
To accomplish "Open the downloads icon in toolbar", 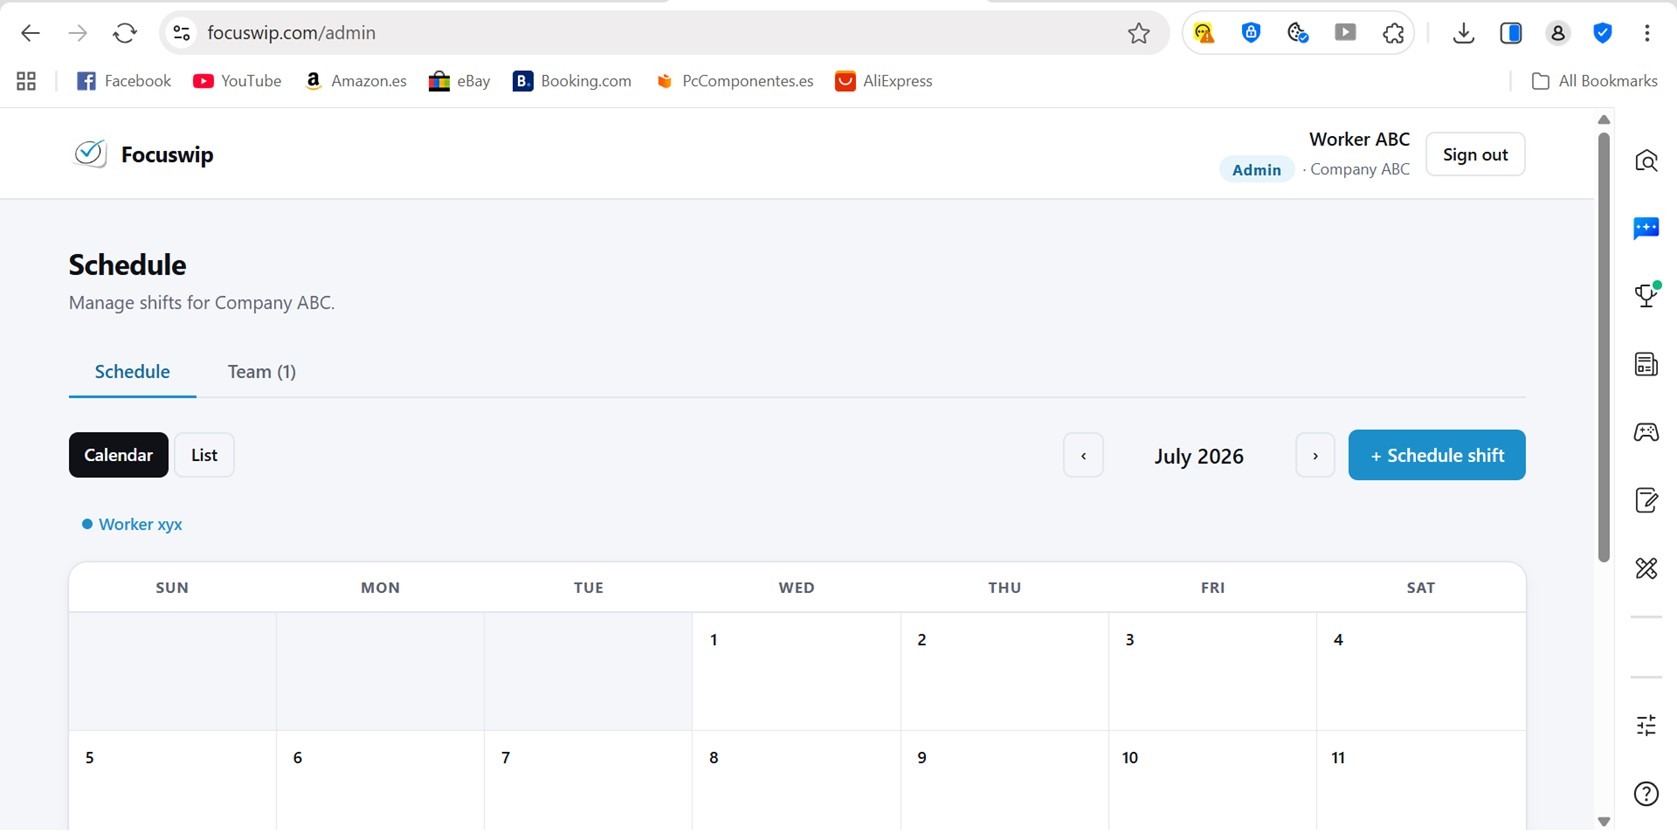I will pyautogui.click(x=1463, y=33).
